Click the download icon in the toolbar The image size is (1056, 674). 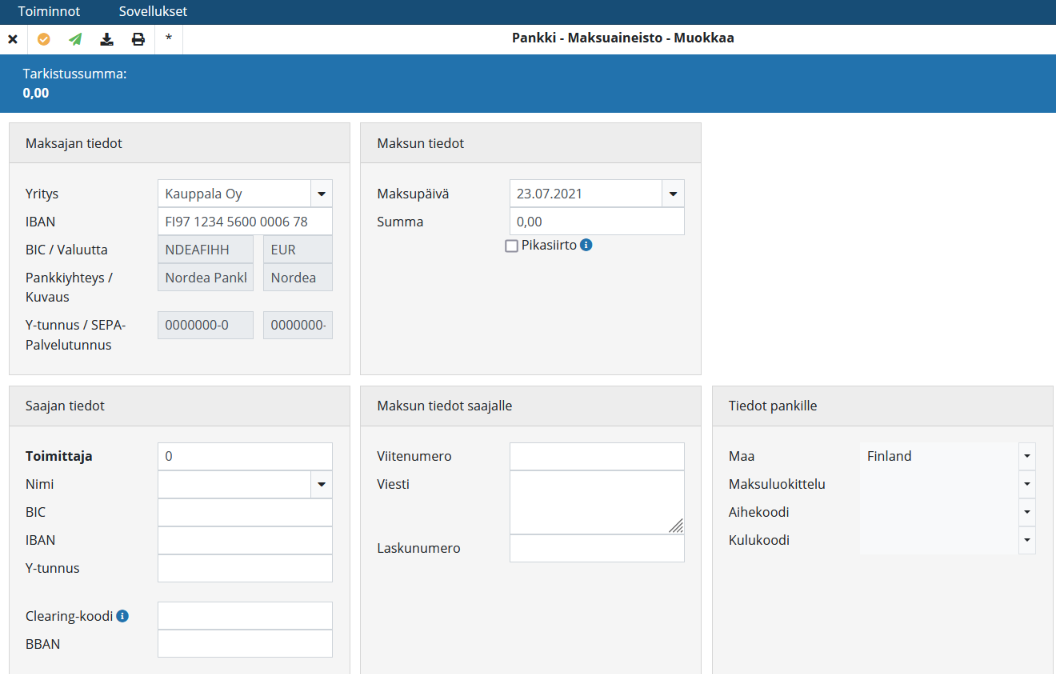[x=107, y=39]
